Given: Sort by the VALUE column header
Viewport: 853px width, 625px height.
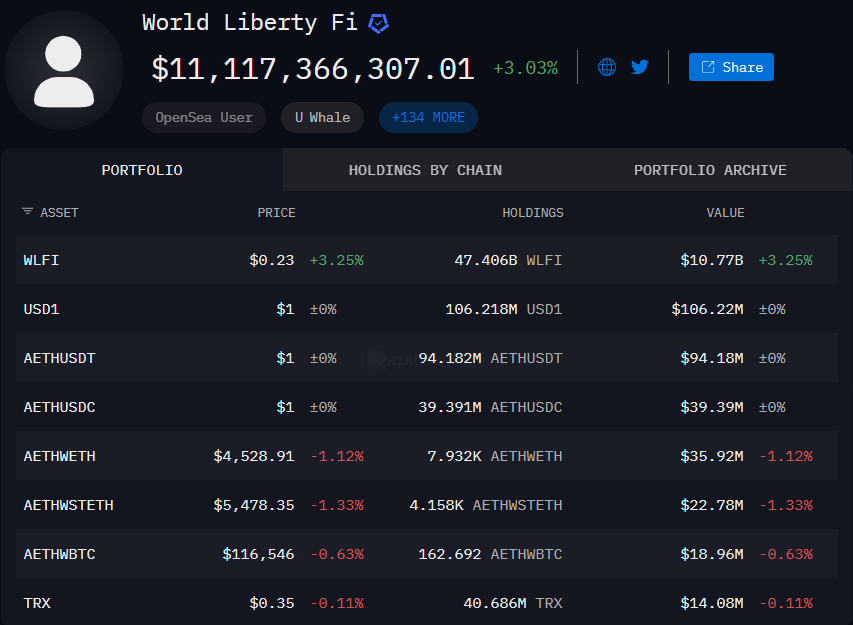Looking at the screenshot, I should coord(725,213).
